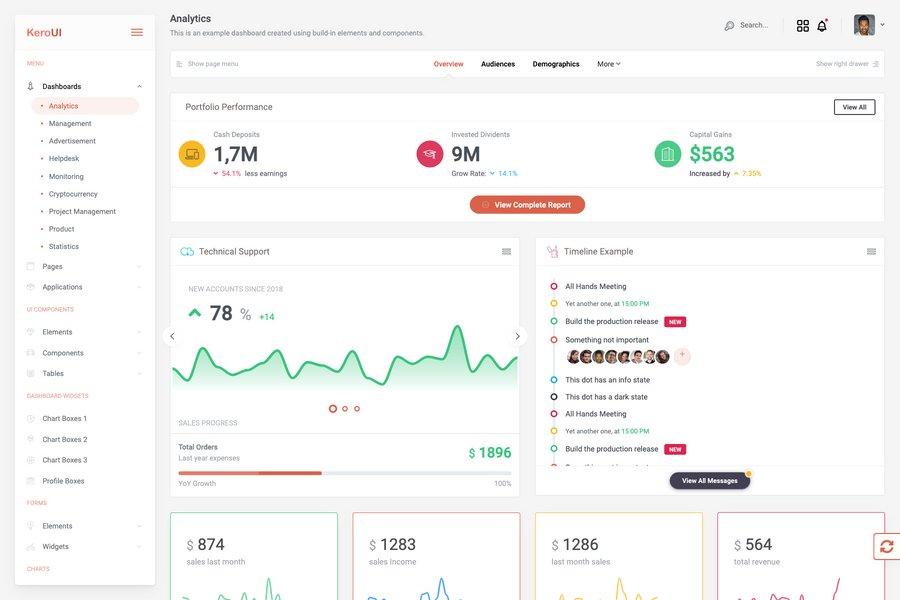Select the Dashboards icon in the sidebar
Screen dimensions: 900x600
pos(28,84)
